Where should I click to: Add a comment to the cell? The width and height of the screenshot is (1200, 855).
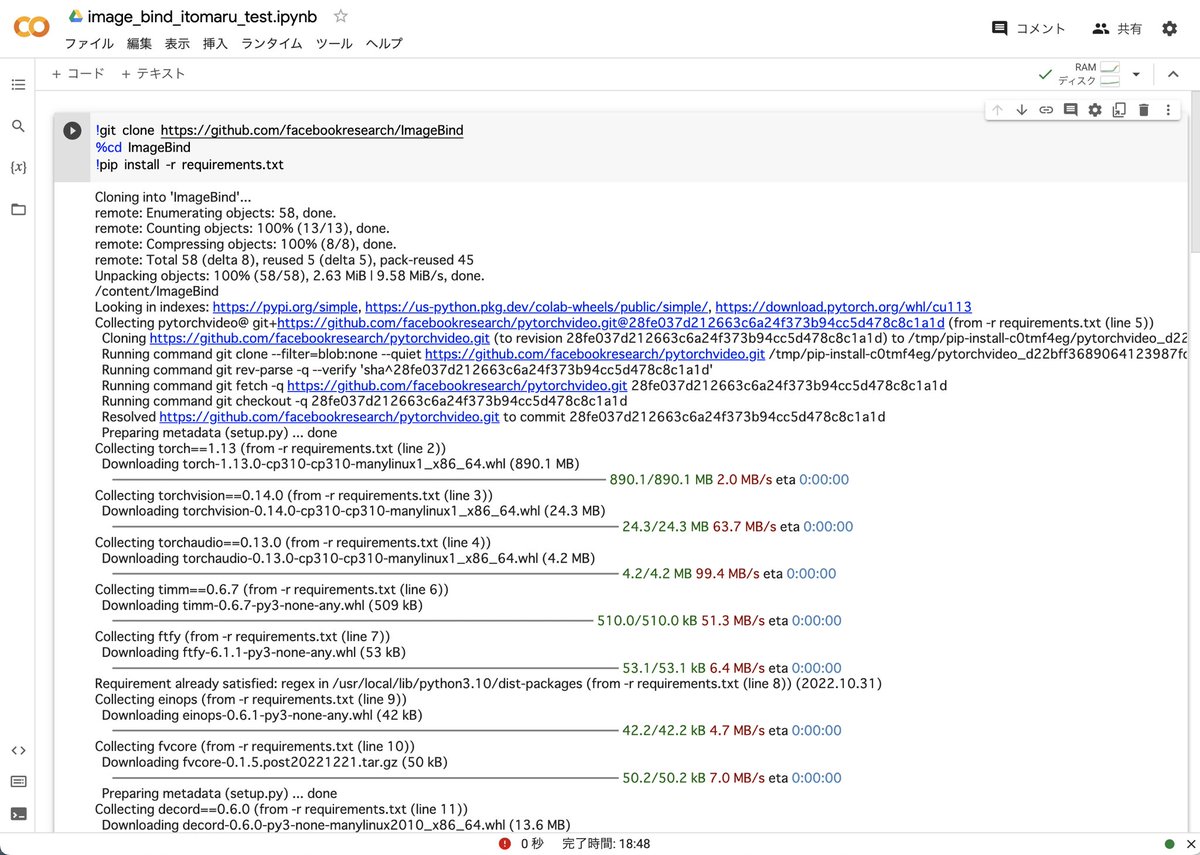(x=1070, y=110)
